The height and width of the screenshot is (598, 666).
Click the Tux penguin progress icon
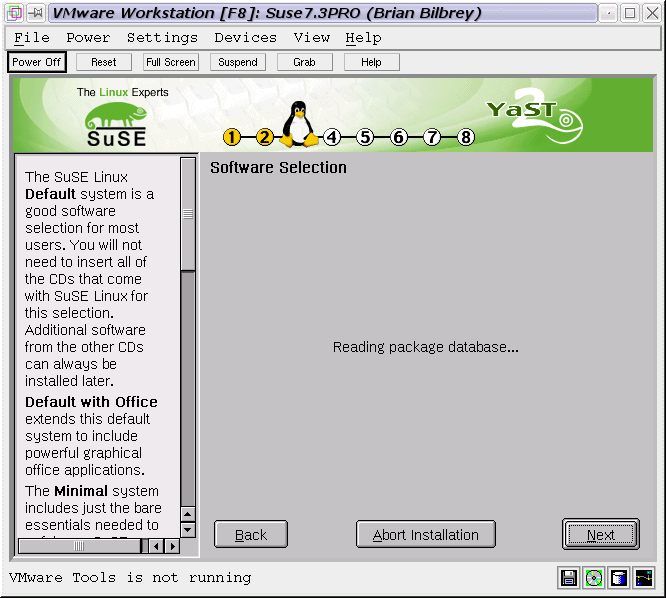297,125
